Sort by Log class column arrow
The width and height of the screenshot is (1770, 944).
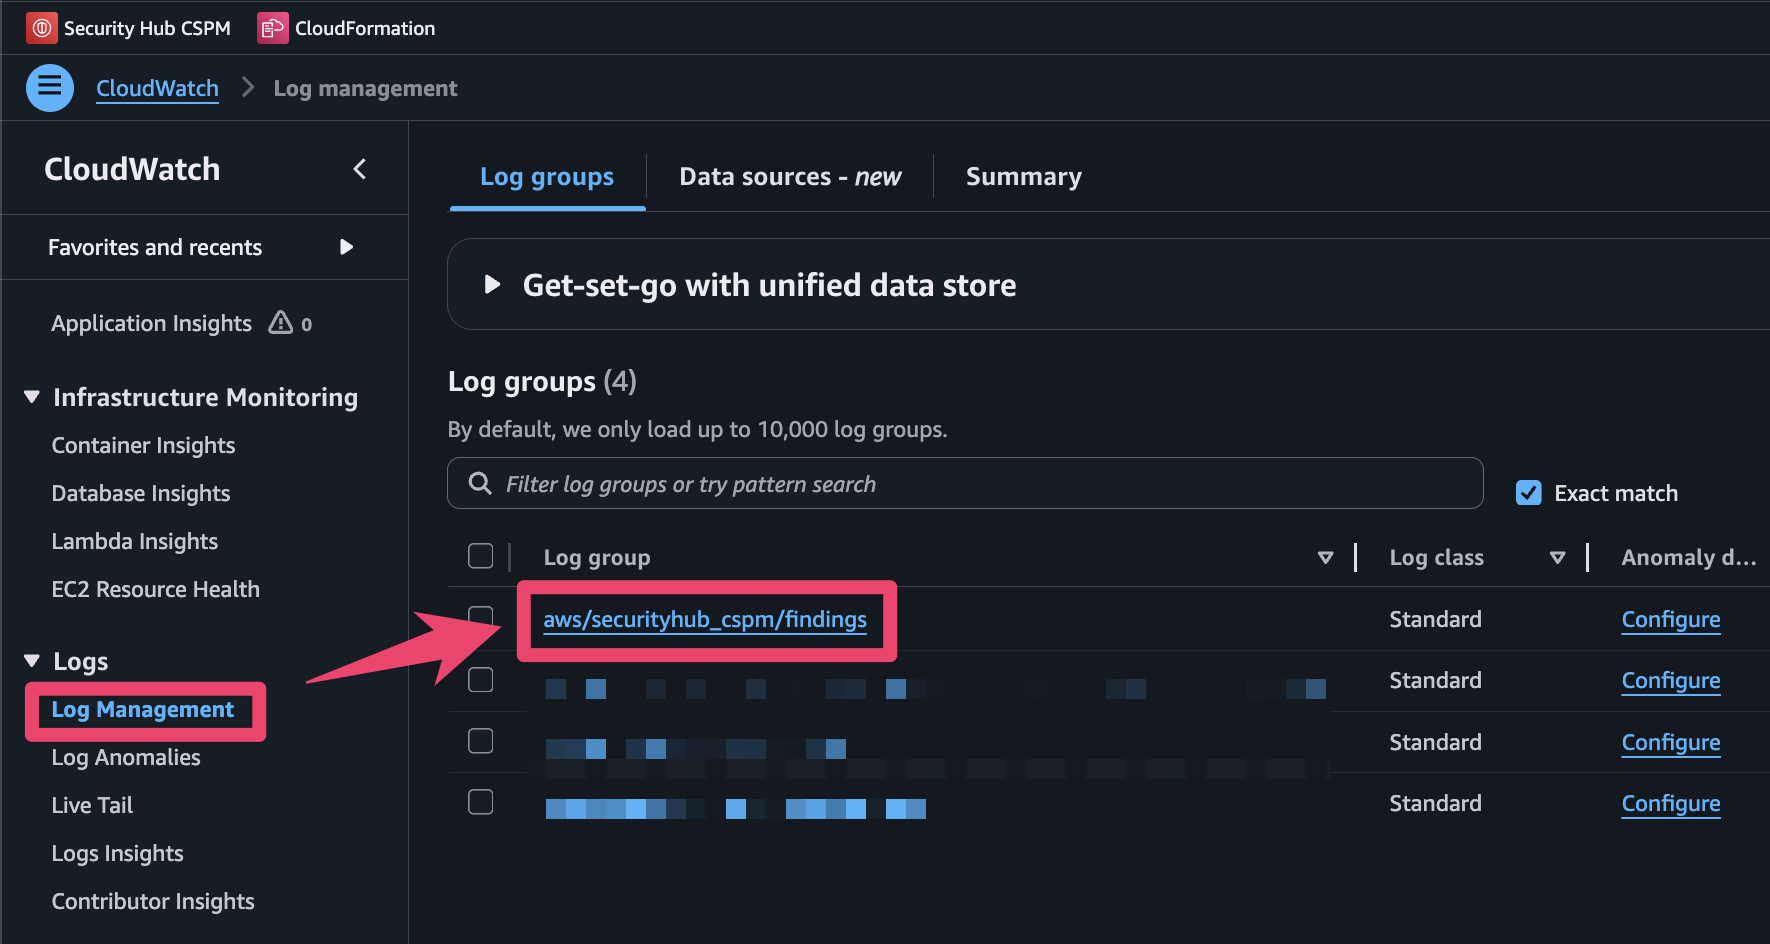1557,558
